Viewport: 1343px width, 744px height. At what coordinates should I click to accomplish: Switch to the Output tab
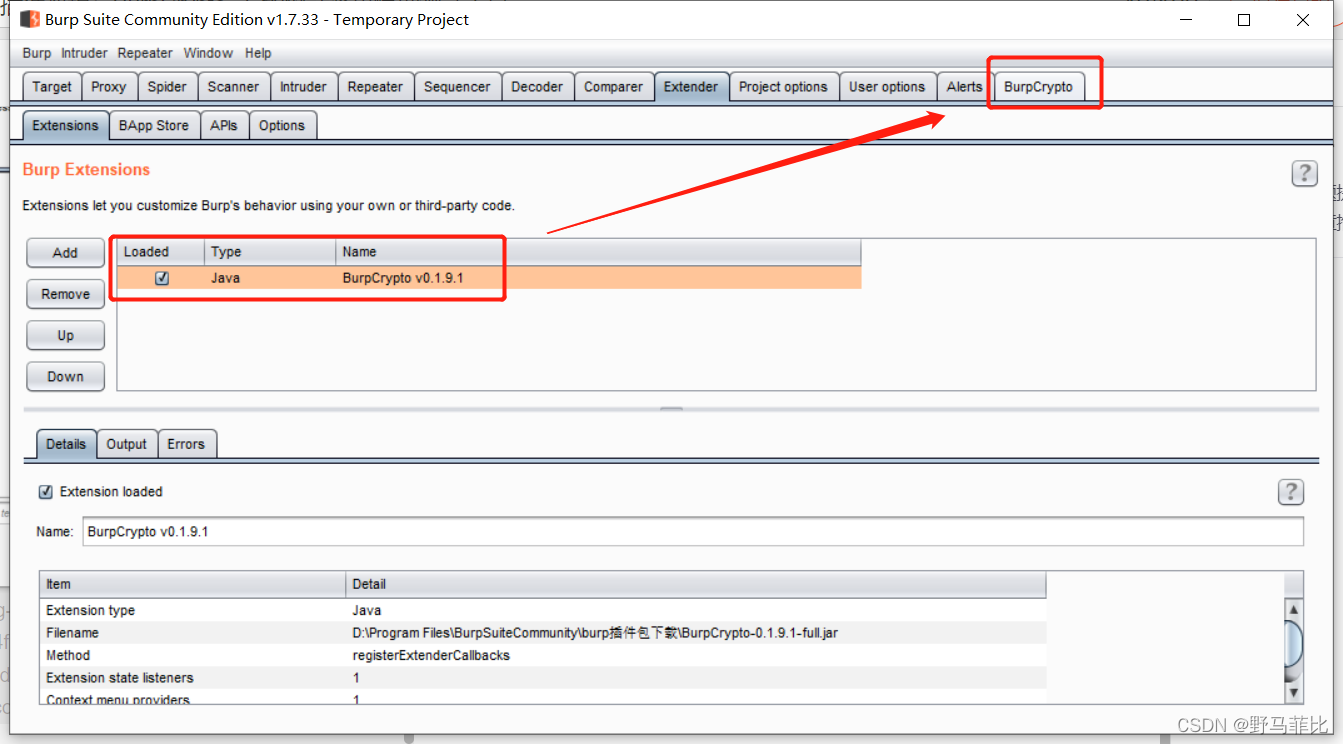(127, 444)
